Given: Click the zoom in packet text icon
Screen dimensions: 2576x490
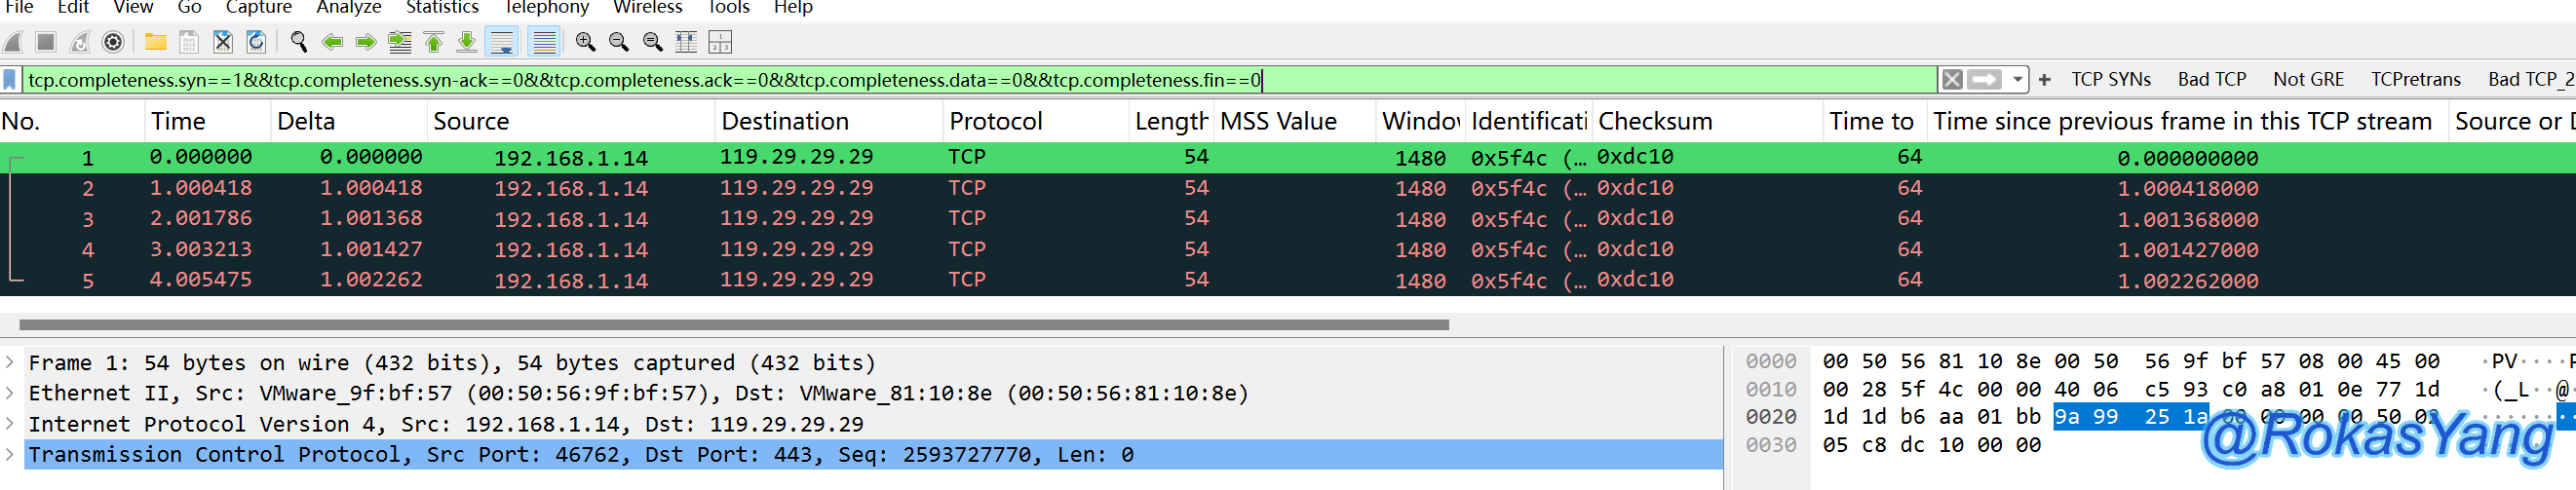Looking at the screenshot, I should click(585, 42).
